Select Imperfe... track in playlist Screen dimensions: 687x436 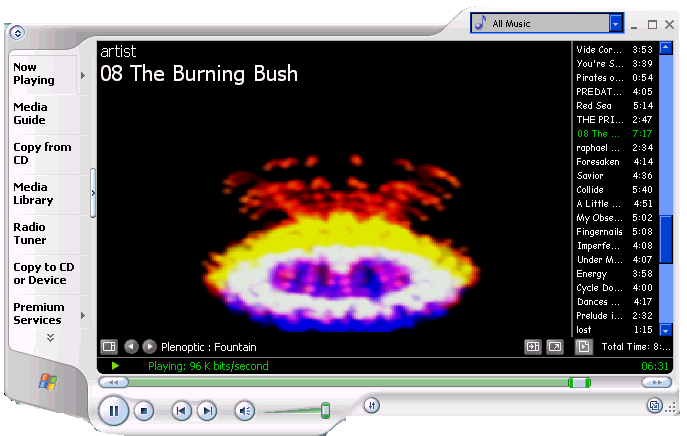[x=615, y=246]
